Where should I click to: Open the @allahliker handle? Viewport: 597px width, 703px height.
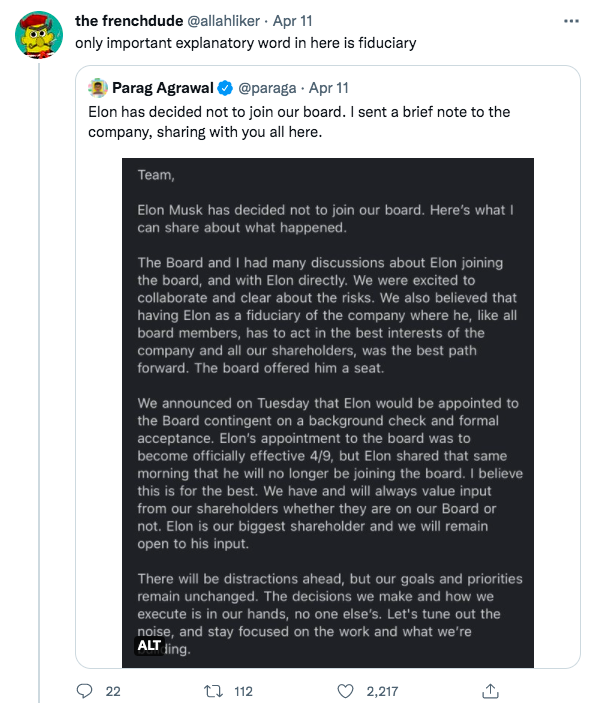click(223, 21)
